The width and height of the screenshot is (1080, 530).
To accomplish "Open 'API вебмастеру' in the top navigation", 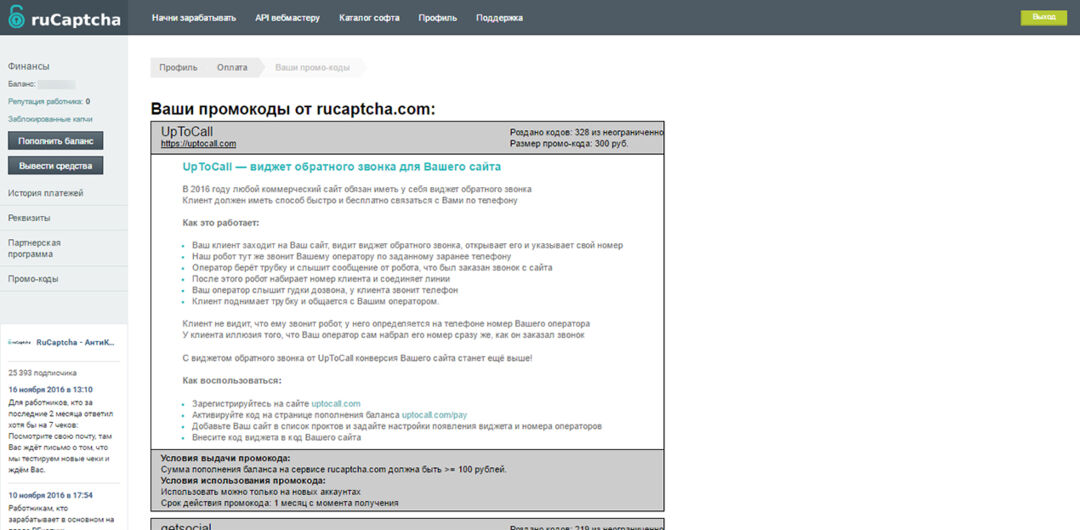I will (287, 18).
